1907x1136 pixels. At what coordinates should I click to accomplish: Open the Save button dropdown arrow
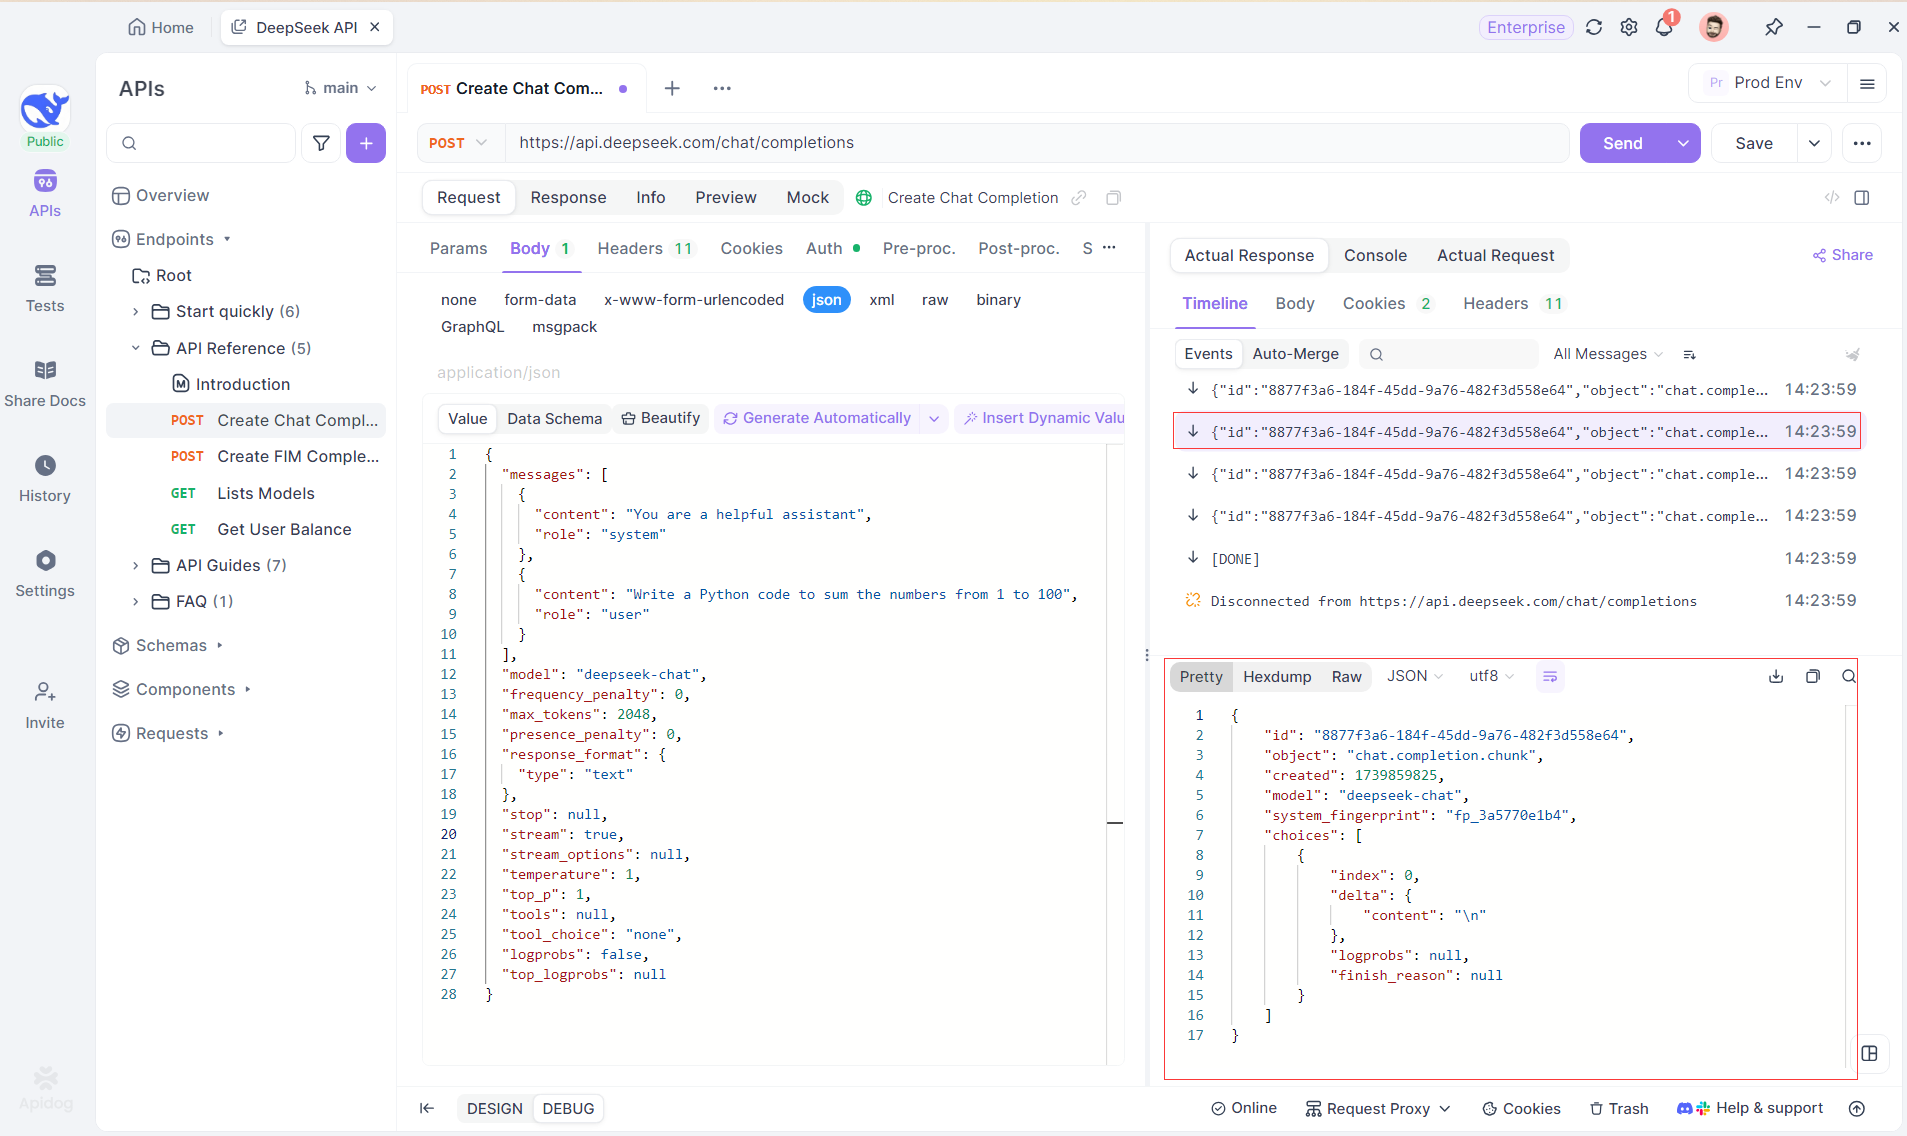(x=1814, y=143)
